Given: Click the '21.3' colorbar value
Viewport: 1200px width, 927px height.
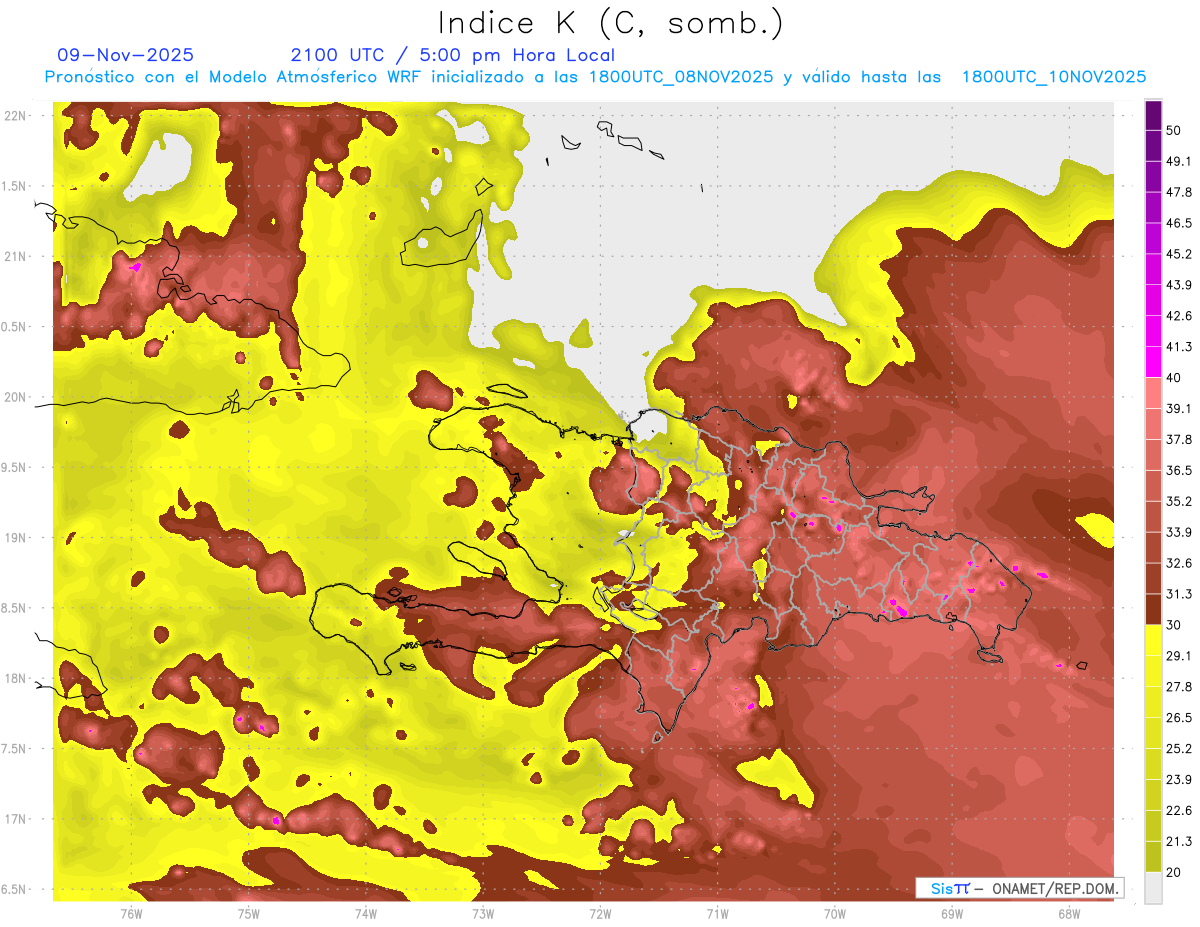Looking at the screenshot, I should click(x=1179, y=842).
